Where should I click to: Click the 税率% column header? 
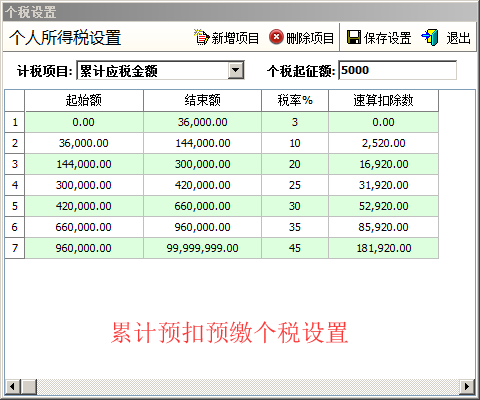(295, 100)
